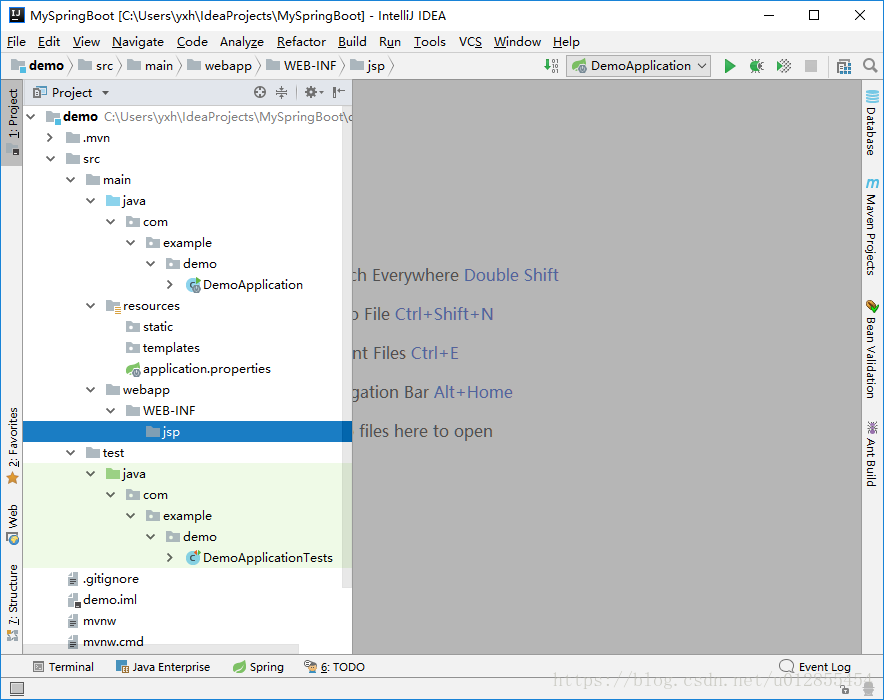Image resolution: width=884 pixels, height=700 pixels.
Task: Collapse the test folder
Action: point(70,453)
